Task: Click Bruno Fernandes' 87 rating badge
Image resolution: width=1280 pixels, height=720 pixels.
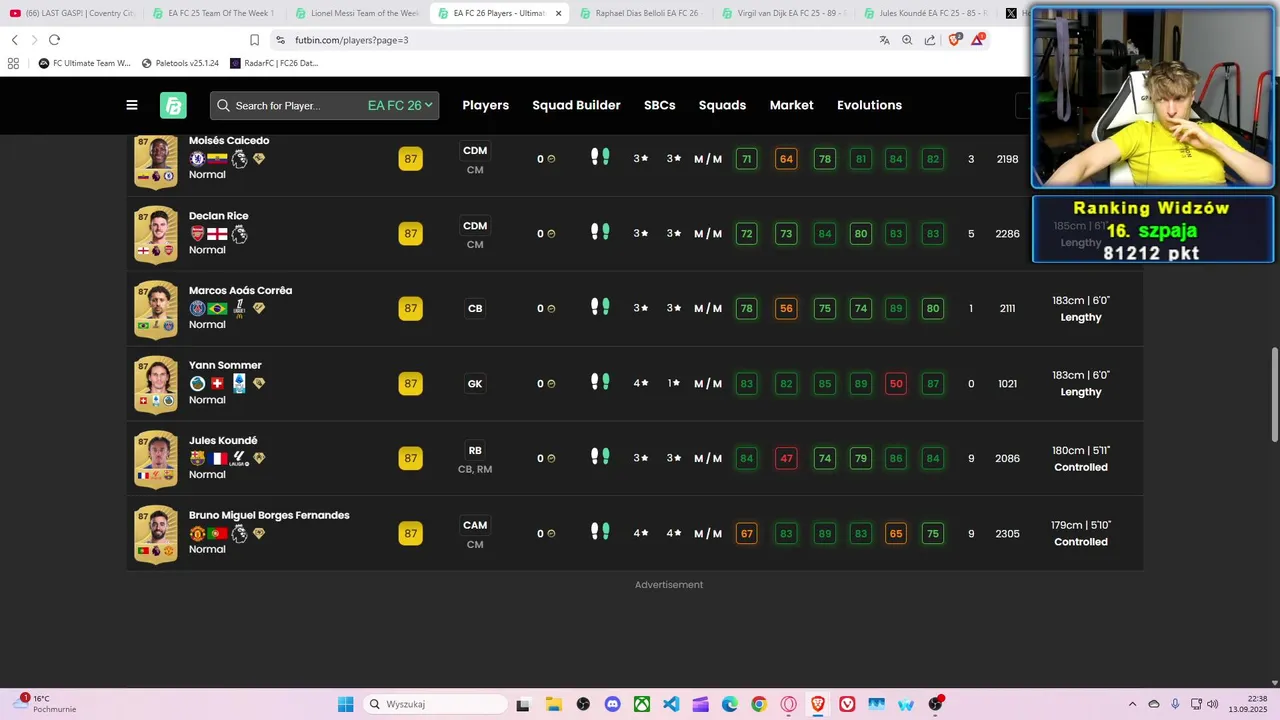Action: pyautogui.click(x=410, y=533)
